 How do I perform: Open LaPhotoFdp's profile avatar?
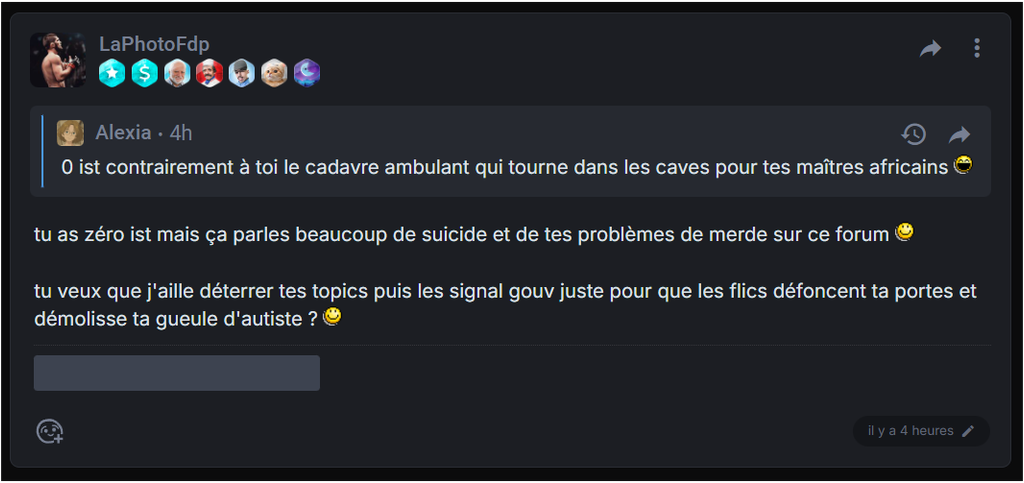(58, 60)
